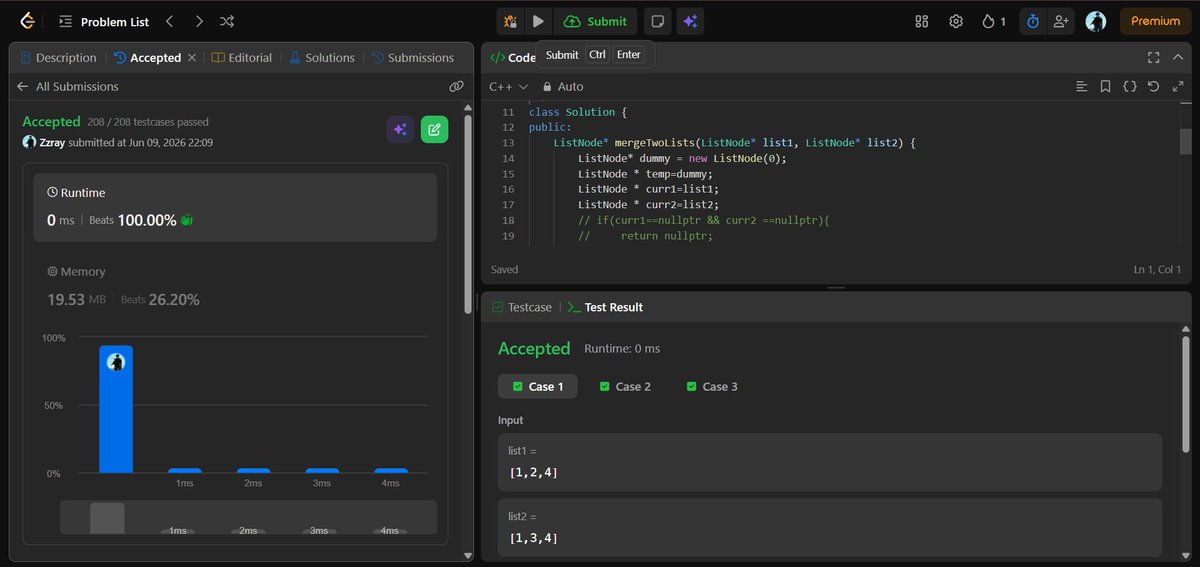Submit the solution
Viewport: 1200px width, 567px height.
[596, 21]
